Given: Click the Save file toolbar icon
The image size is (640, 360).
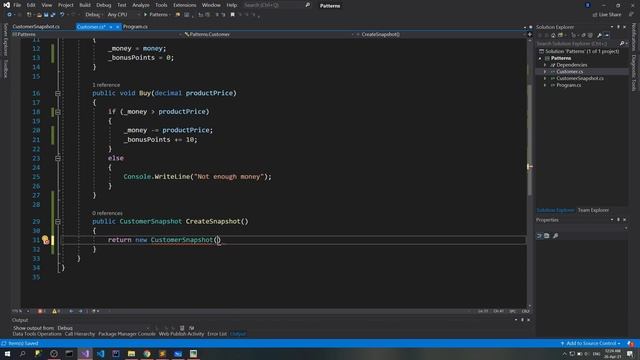Looking at the screenshot, I should [x=46, y=15].
